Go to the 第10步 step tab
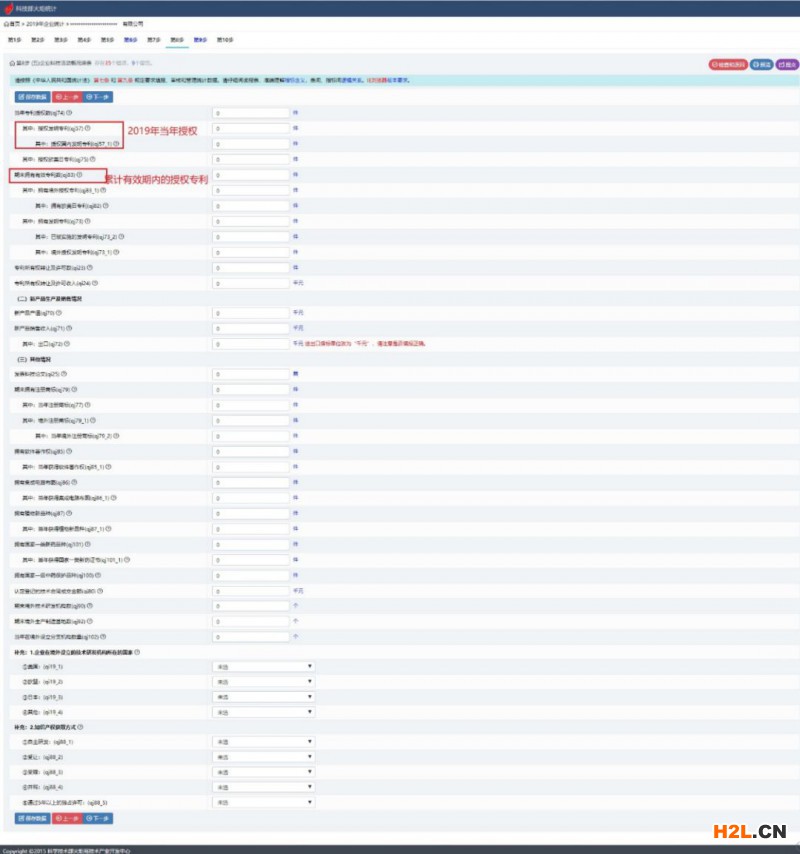This screenshot has height=854, width=800. tap(225, 39)
